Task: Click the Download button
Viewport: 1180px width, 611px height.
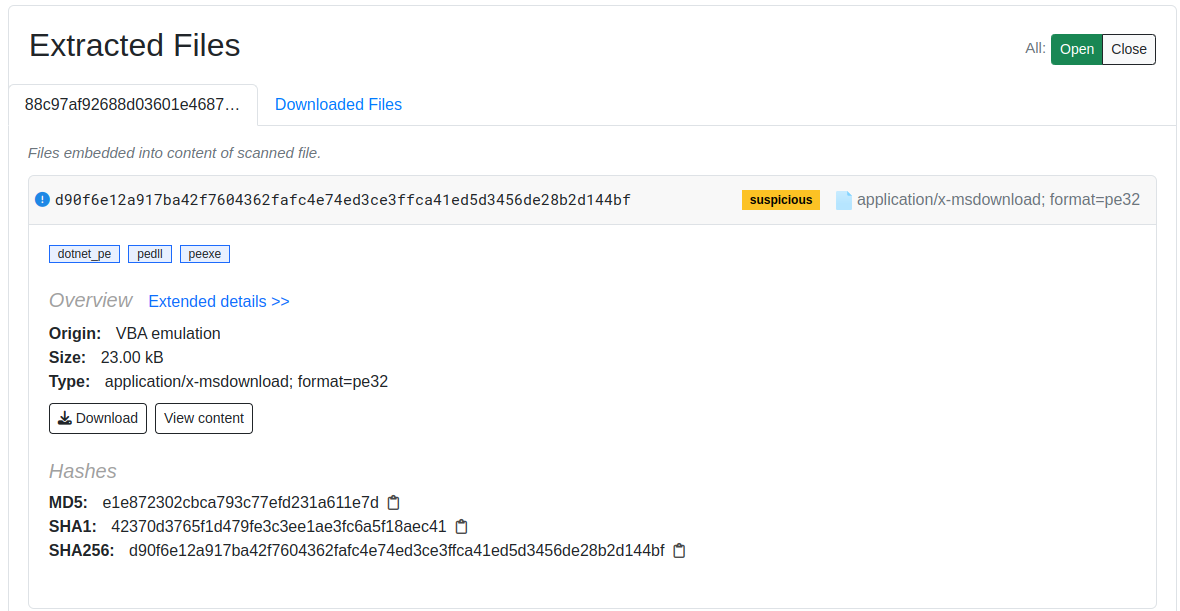Action: click(x=98, y=418)
